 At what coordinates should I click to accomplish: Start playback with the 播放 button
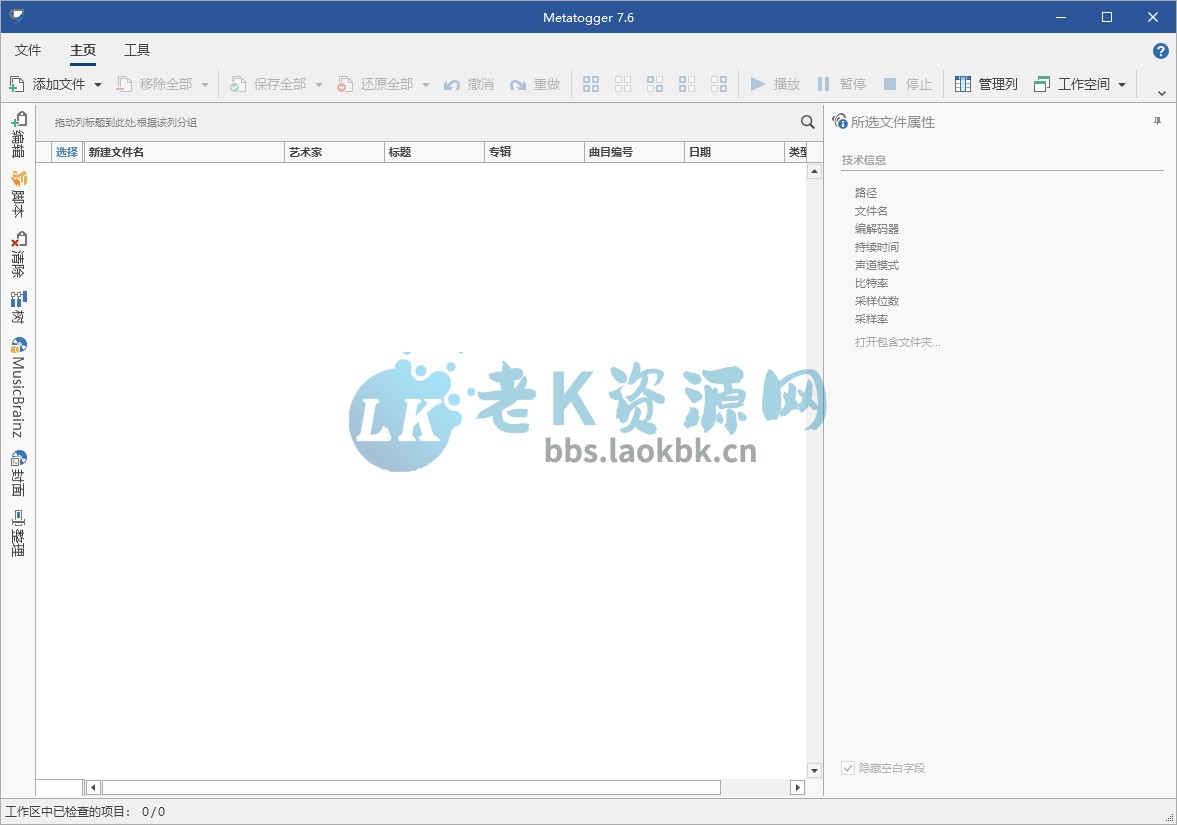tap(775, 84)
